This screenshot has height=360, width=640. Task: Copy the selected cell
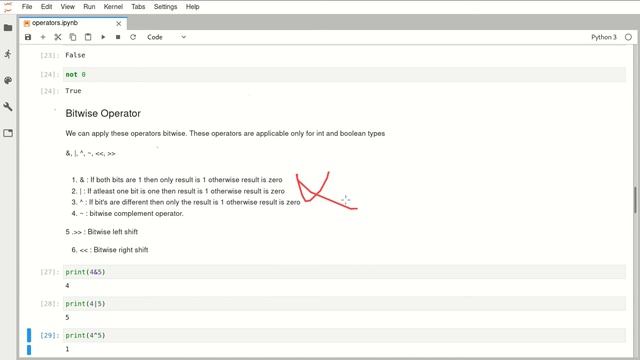(73, 37)
